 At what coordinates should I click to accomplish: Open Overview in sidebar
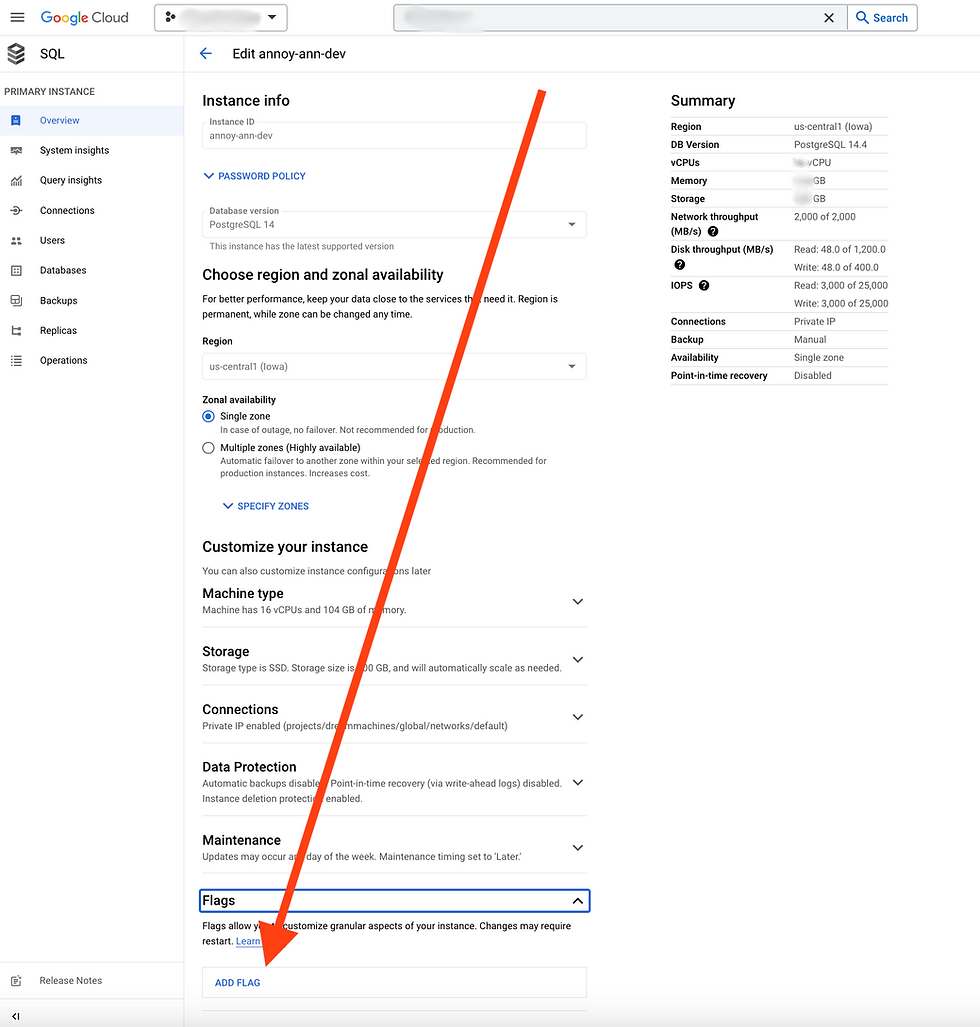[60, 121]
